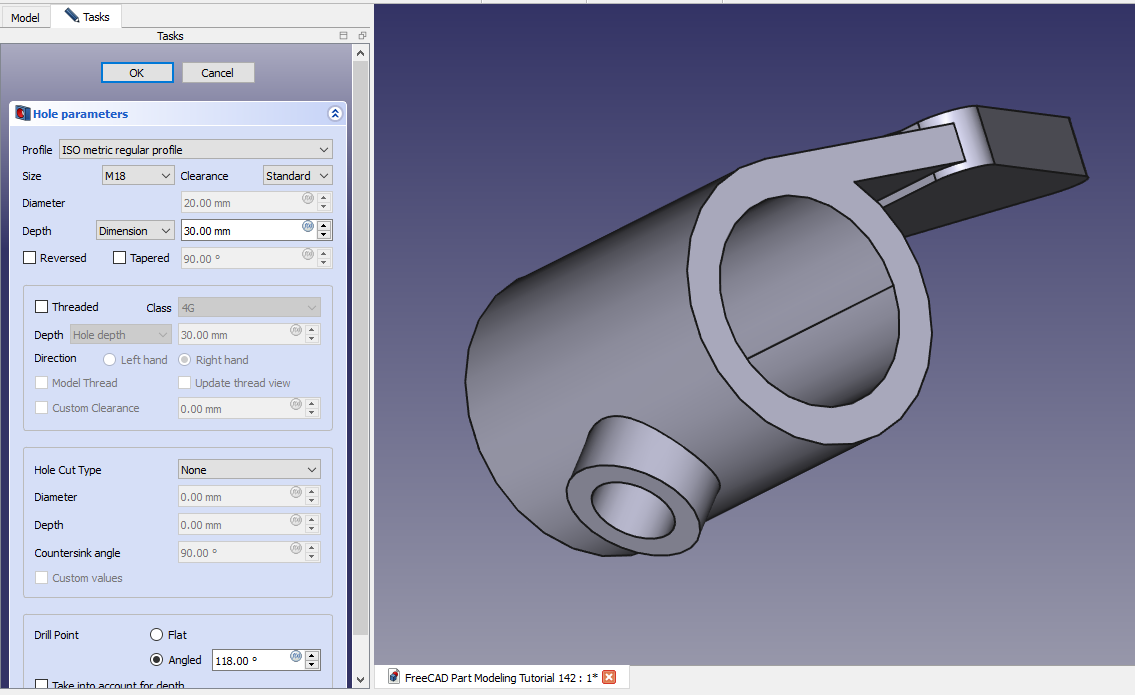Click the Hole parameters feature icon

pos(22,114)
